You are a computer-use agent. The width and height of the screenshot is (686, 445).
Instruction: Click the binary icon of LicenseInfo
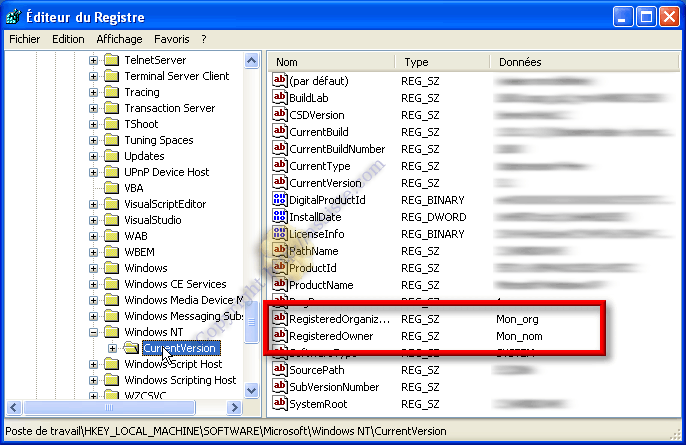point(280,234)
